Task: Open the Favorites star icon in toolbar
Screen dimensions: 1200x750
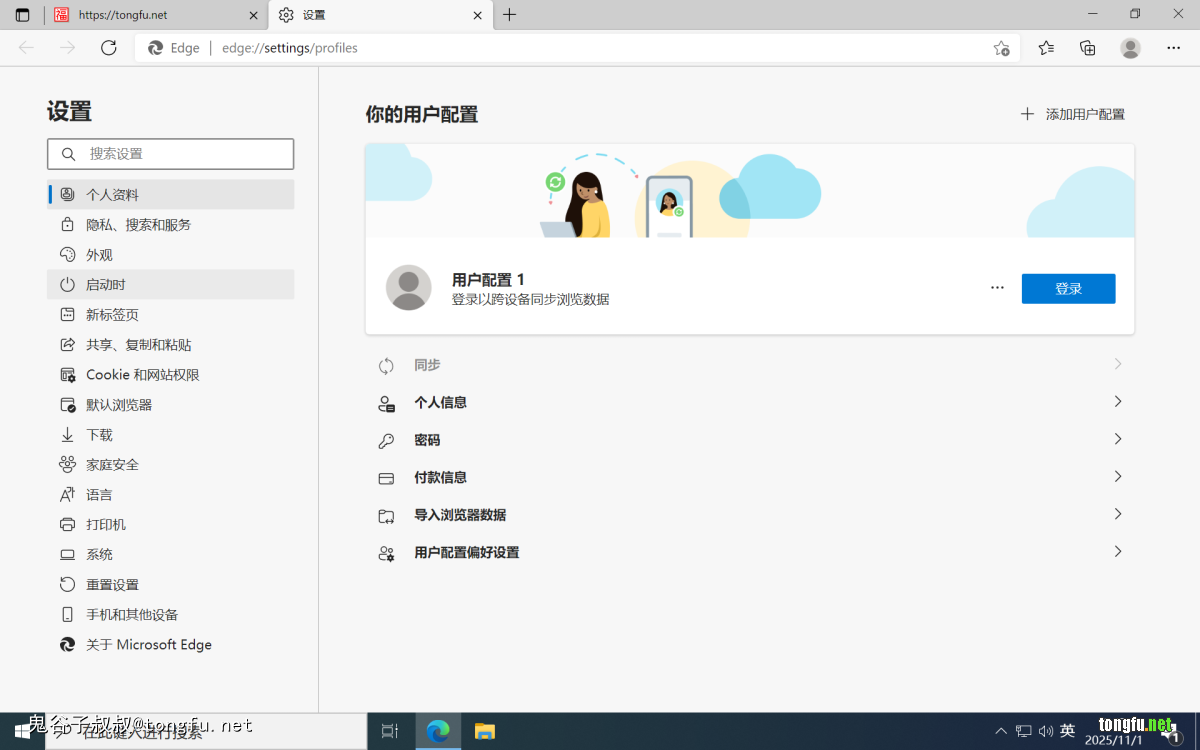Action: point(1046,48)
